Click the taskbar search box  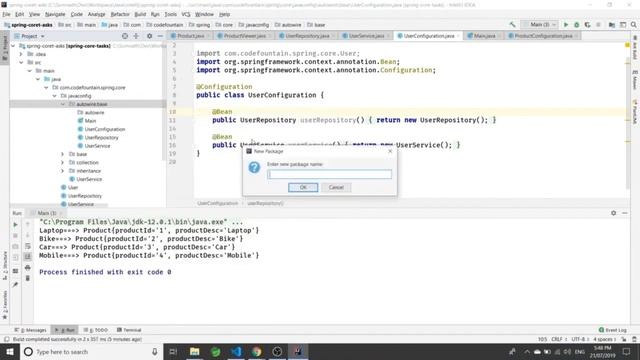tap(92, 352)
